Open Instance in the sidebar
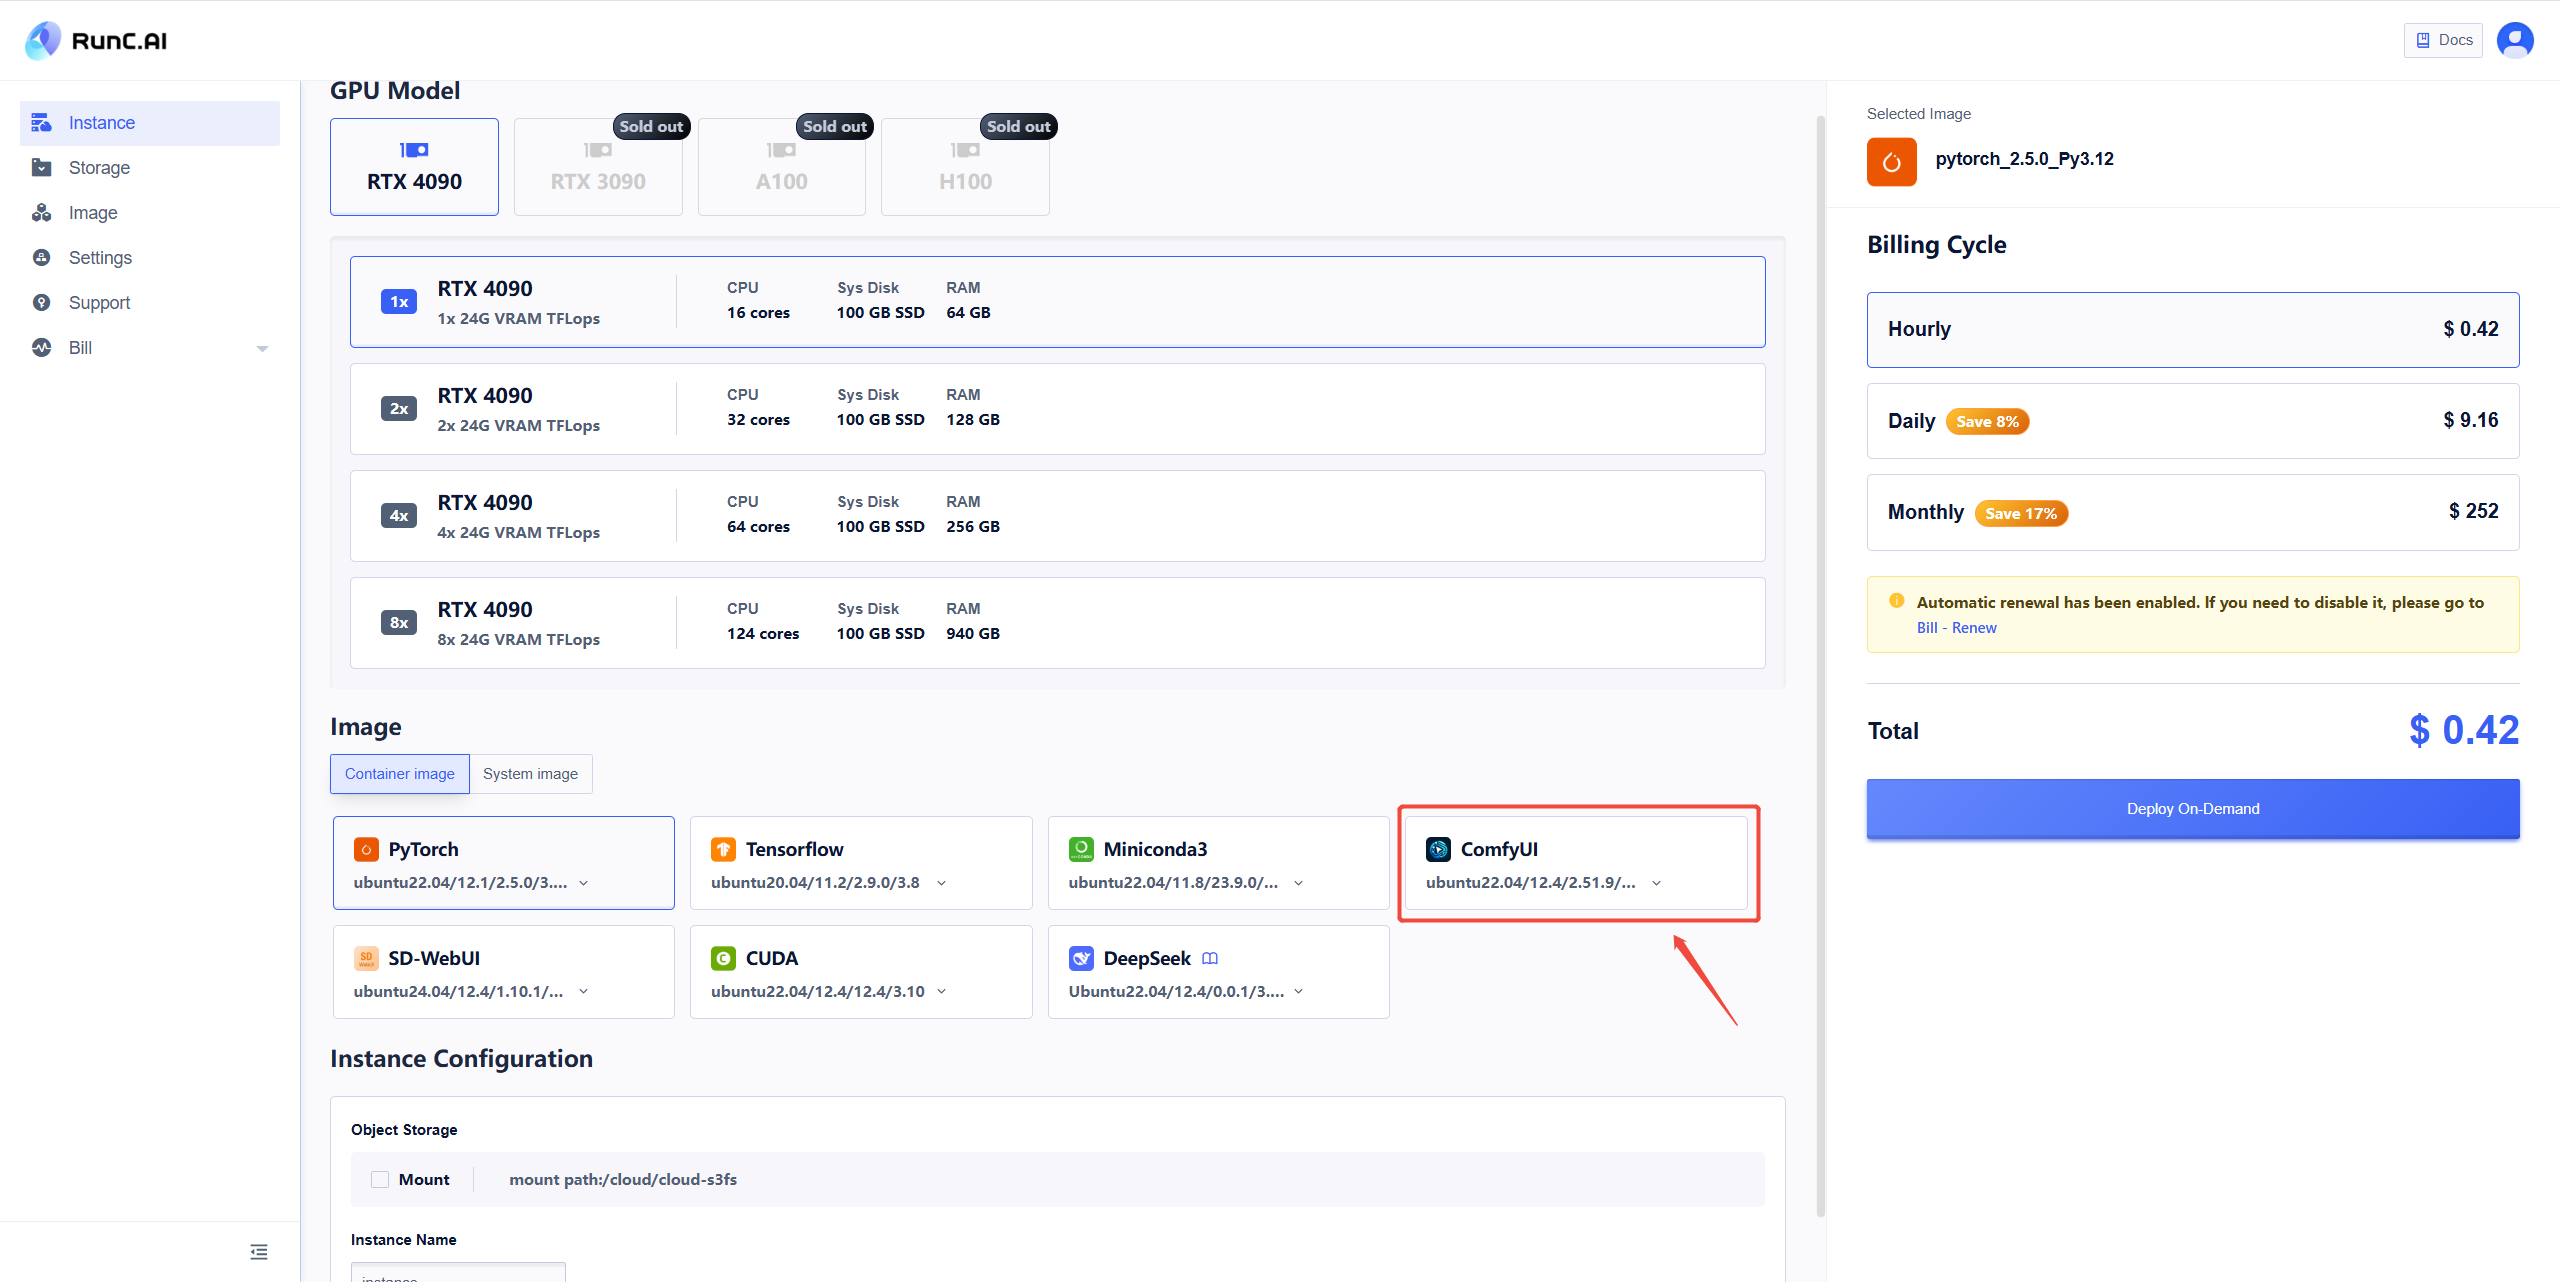The image size is (2560, 1282). (150, 123)
